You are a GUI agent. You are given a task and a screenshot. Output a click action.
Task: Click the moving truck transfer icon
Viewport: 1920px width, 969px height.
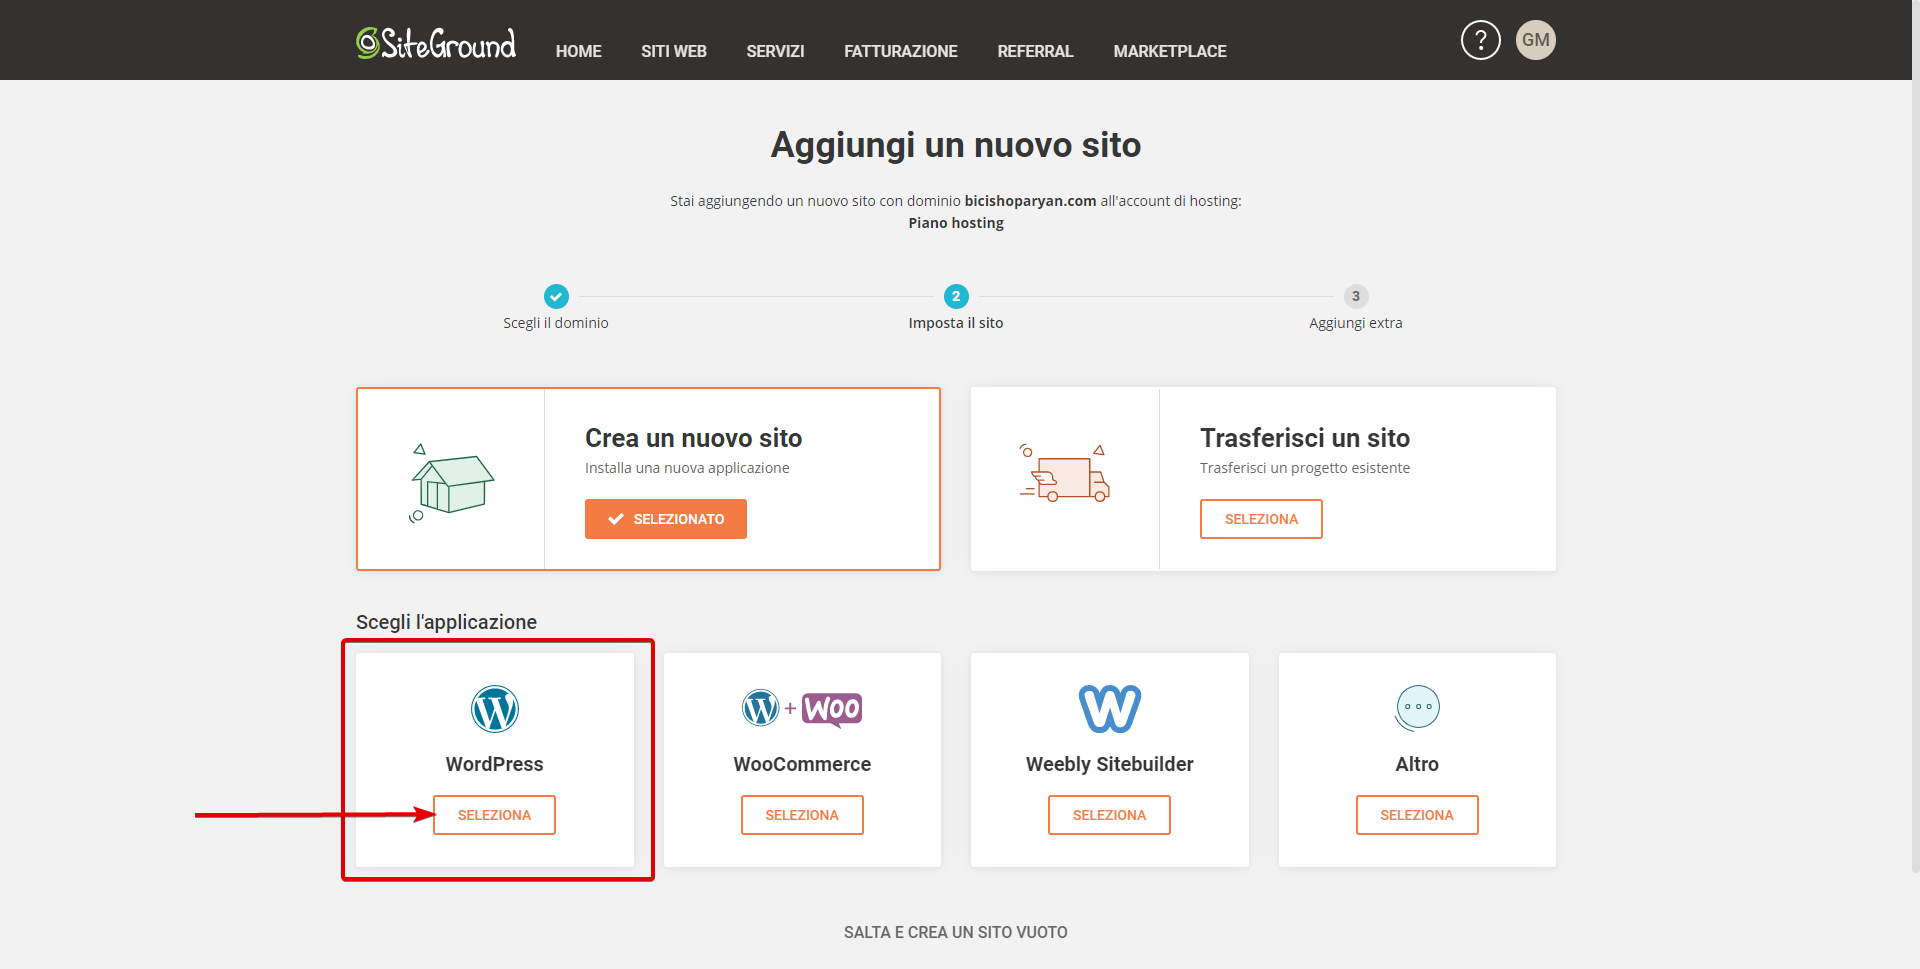click(x=1065, y=474)
